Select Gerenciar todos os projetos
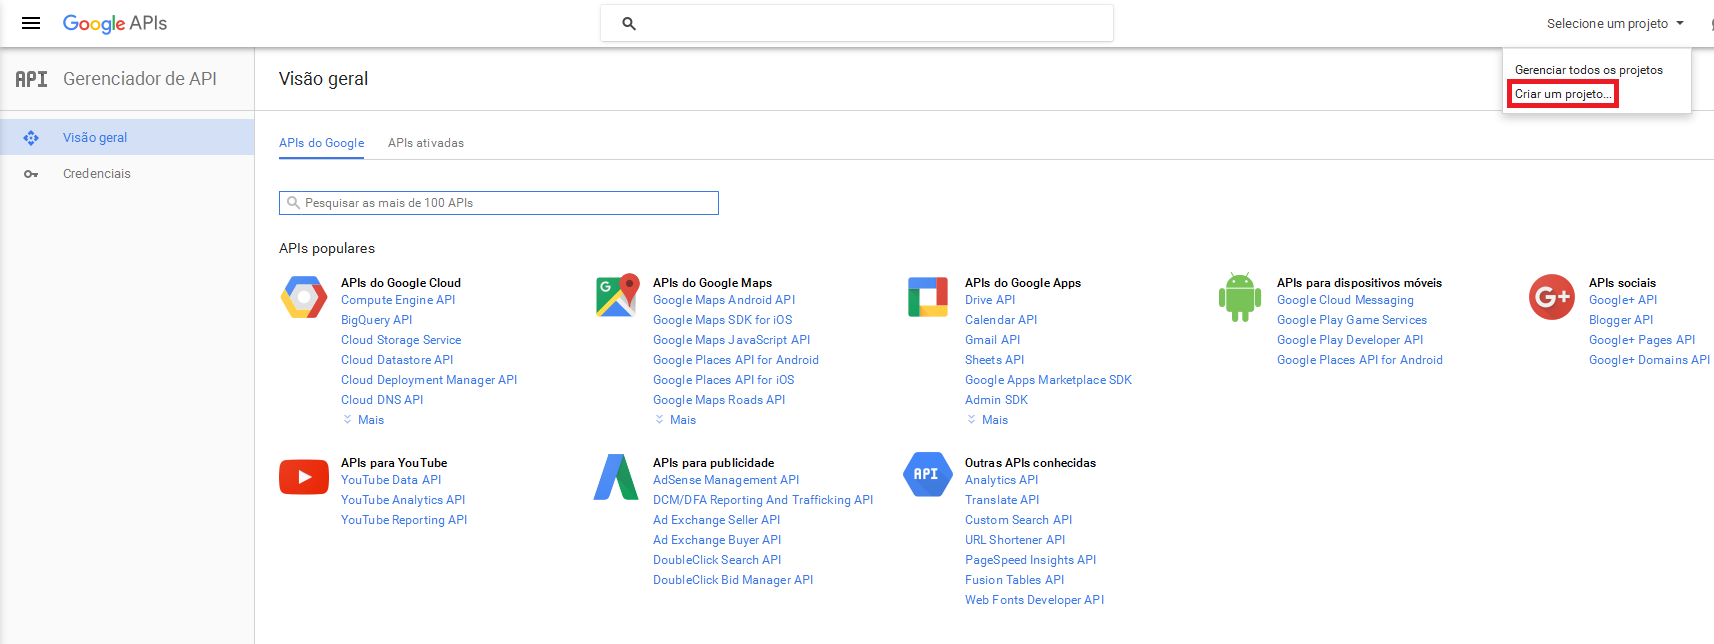The width and height of the screenshot is (1714, 644). coord(1589,70)
